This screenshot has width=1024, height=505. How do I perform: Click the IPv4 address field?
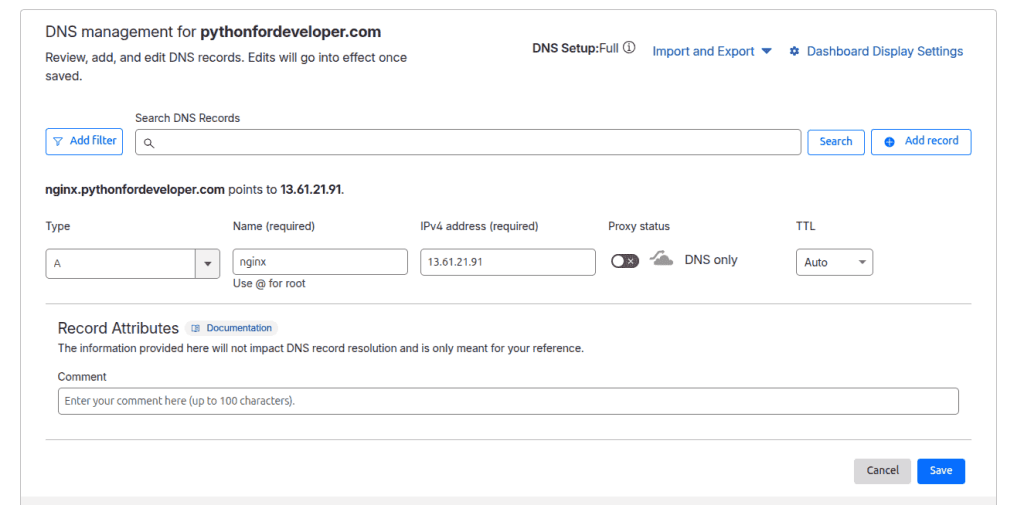click(x=508, y=262)
